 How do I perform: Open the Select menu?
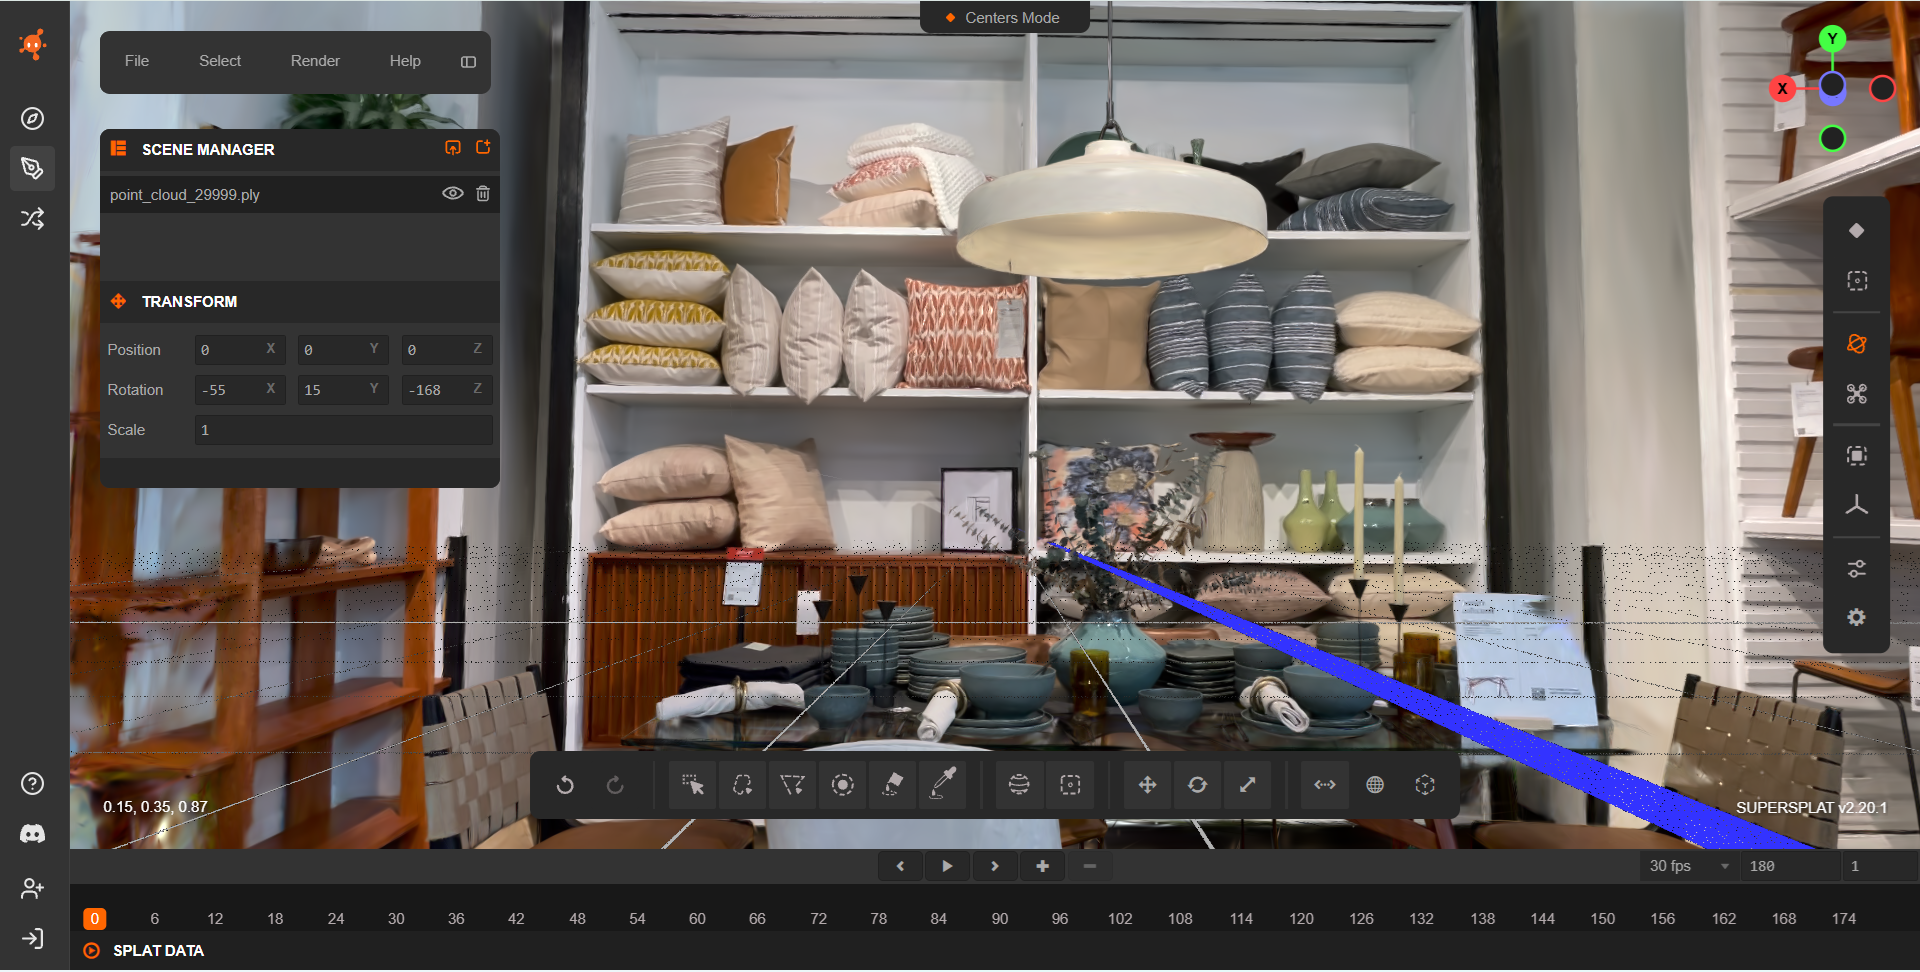(220, 61)
